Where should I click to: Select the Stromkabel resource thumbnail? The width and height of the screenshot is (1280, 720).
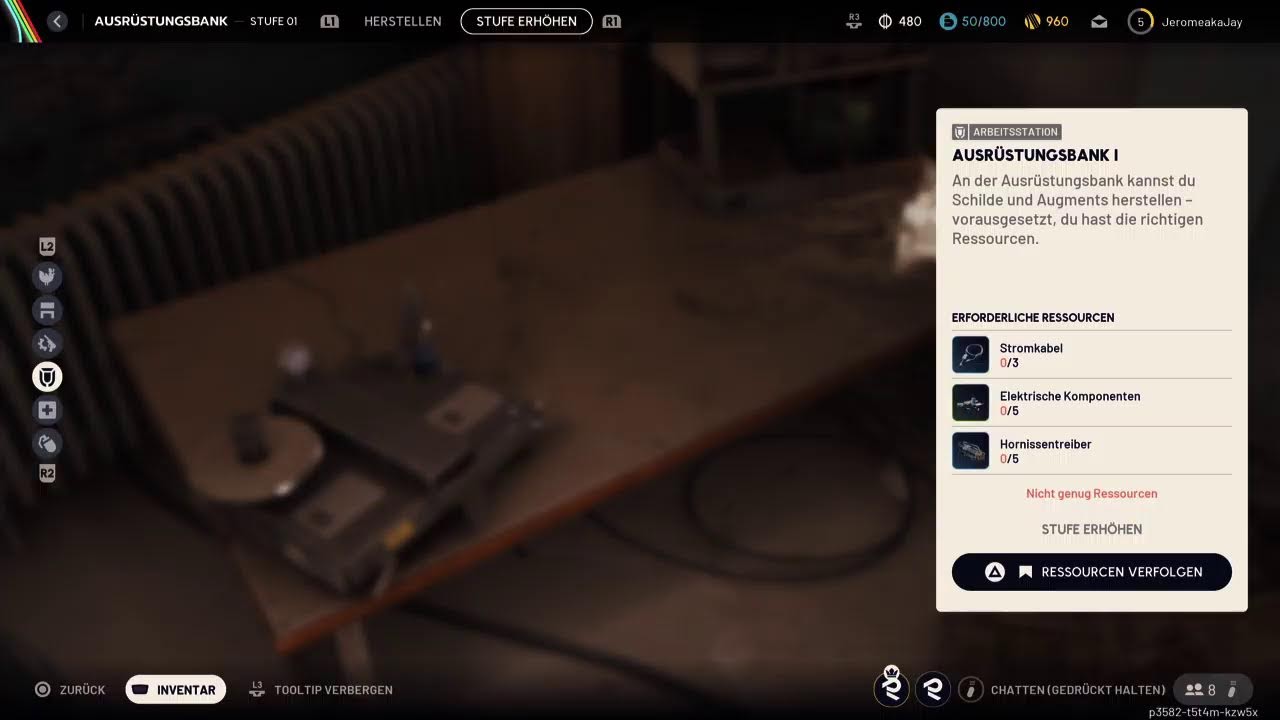pyautogui.click(x=970, y=355)
